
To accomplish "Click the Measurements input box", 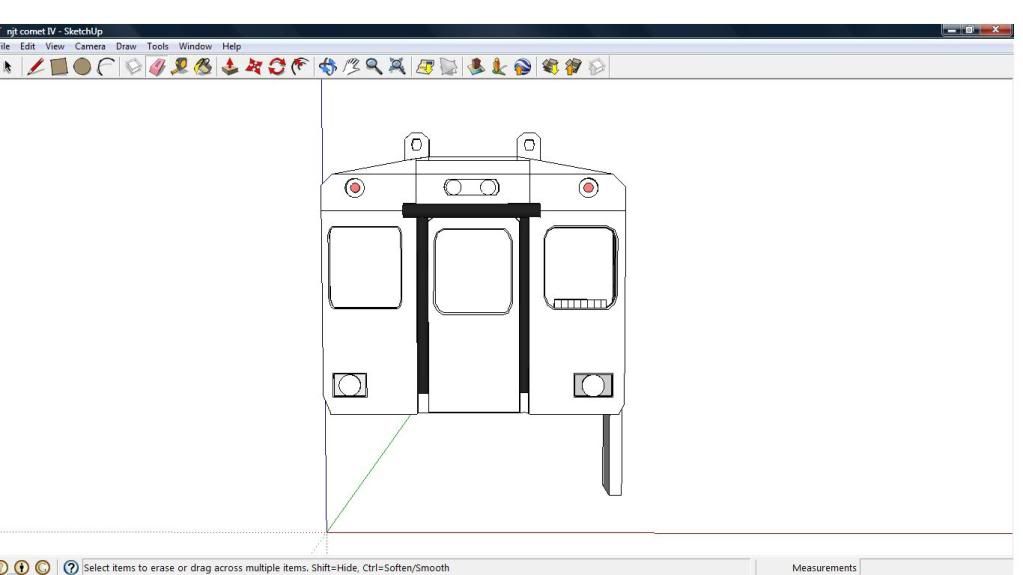I will [940, 567].
